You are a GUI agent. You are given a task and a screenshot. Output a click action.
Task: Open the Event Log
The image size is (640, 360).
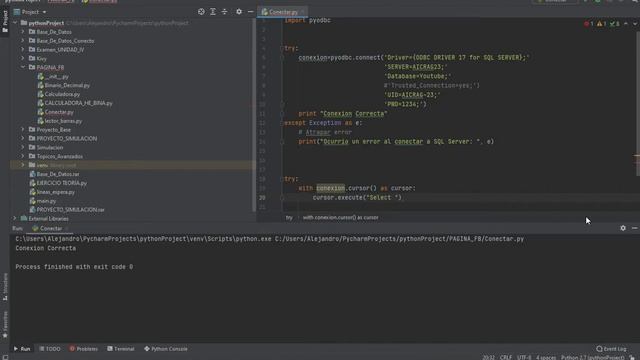[611, 349]
